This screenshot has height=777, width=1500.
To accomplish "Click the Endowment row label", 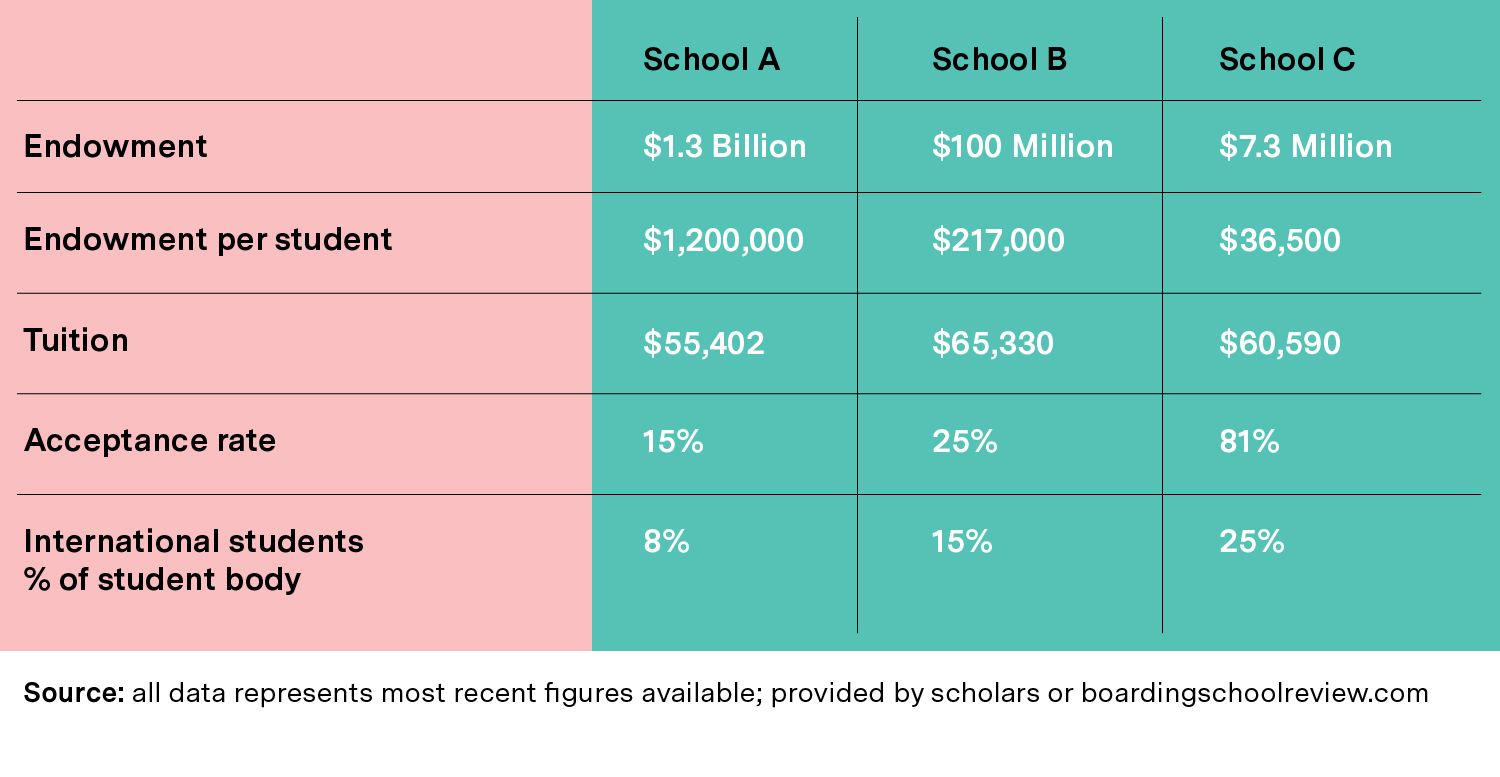I will 116,147.
